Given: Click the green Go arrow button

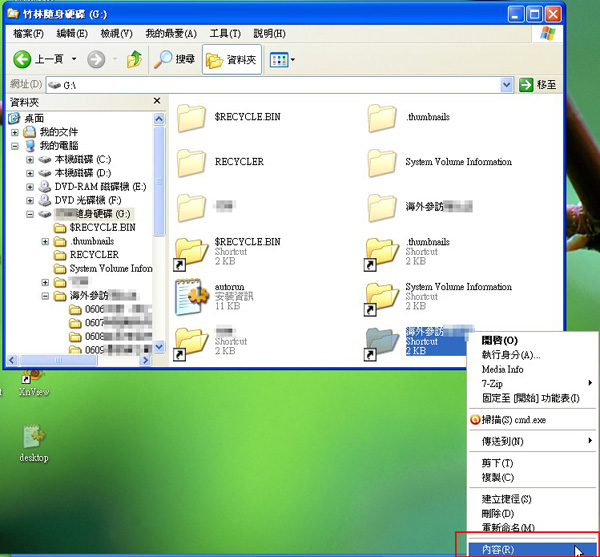Looking at the screenshot, I should click(x=526, y=85).
